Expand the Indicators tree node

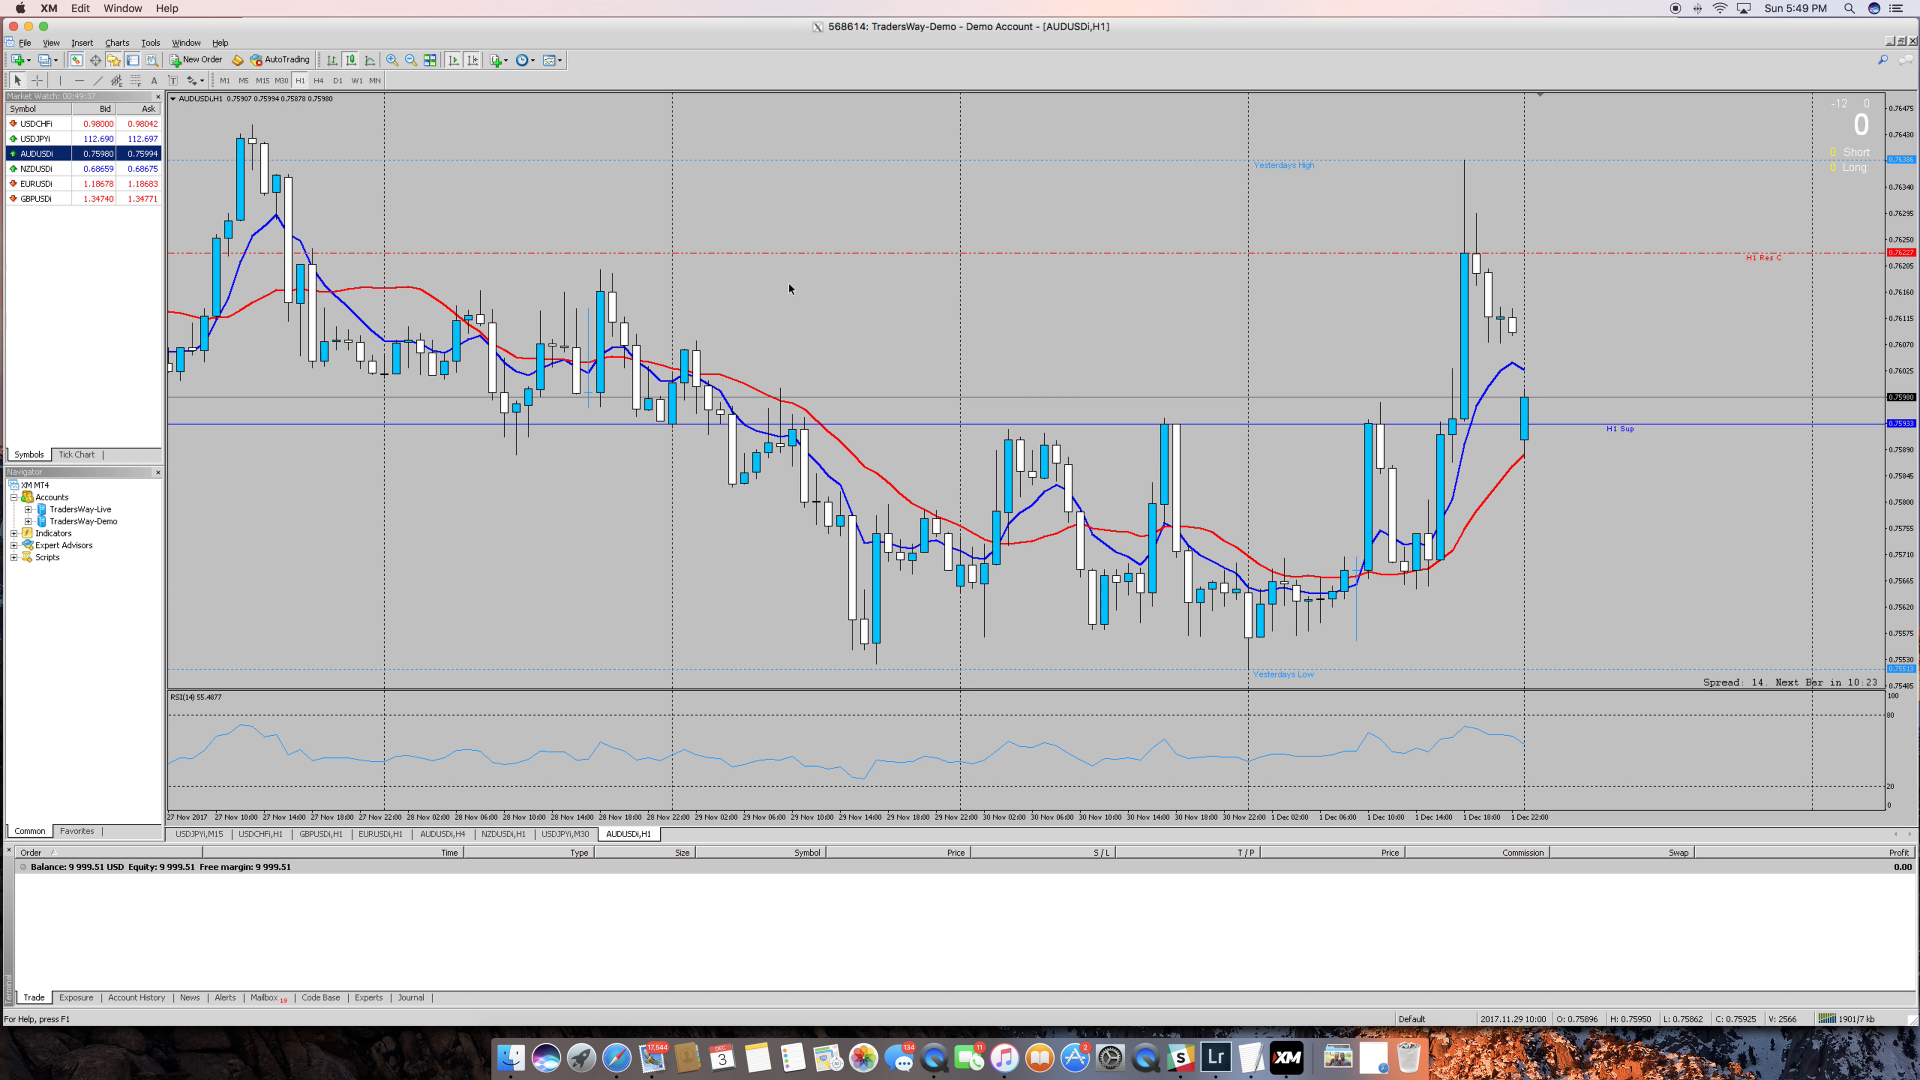coord(14,533)
